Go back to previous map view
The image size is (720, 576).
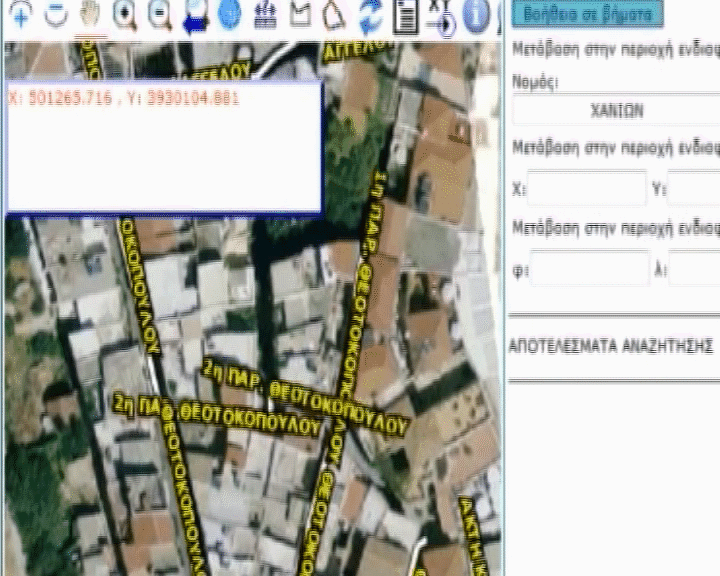195,17
